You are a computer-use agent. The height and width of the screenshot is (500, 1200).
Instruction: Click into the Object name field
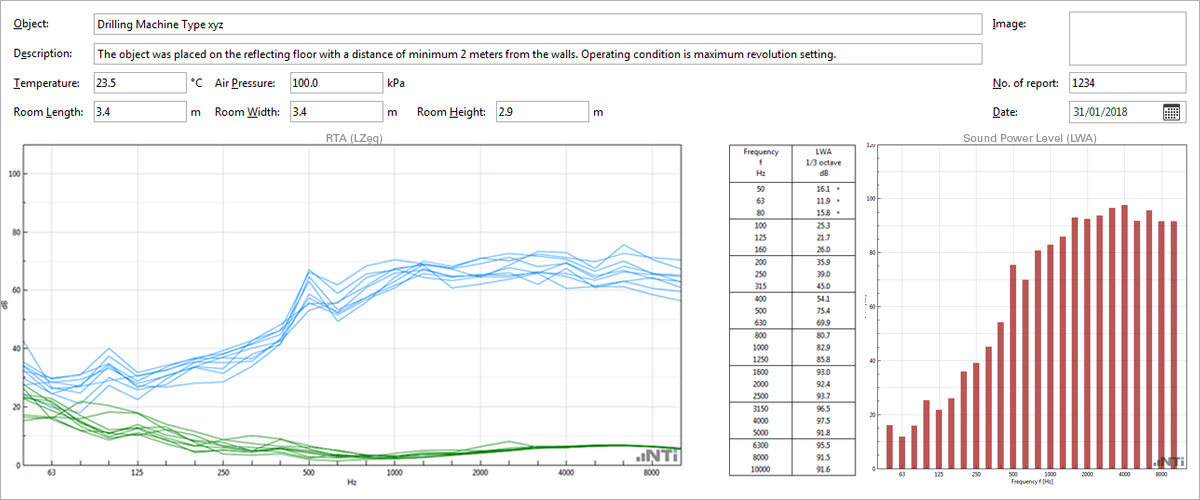pyautogui.click(x=537, y=24)
